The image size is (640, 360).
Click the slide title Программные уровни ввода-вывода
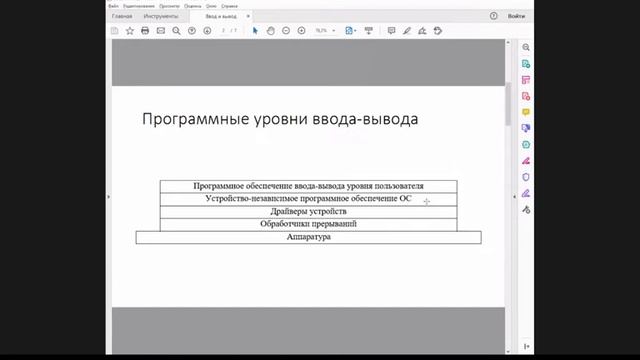pos(280,119)
